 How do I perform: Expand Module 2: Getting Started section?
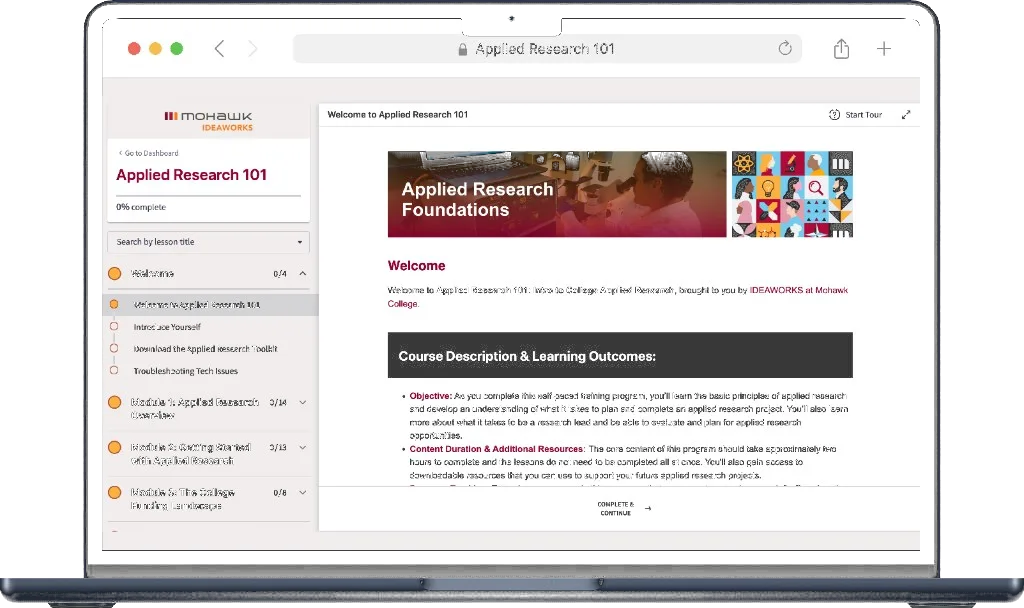click(303, 448)
